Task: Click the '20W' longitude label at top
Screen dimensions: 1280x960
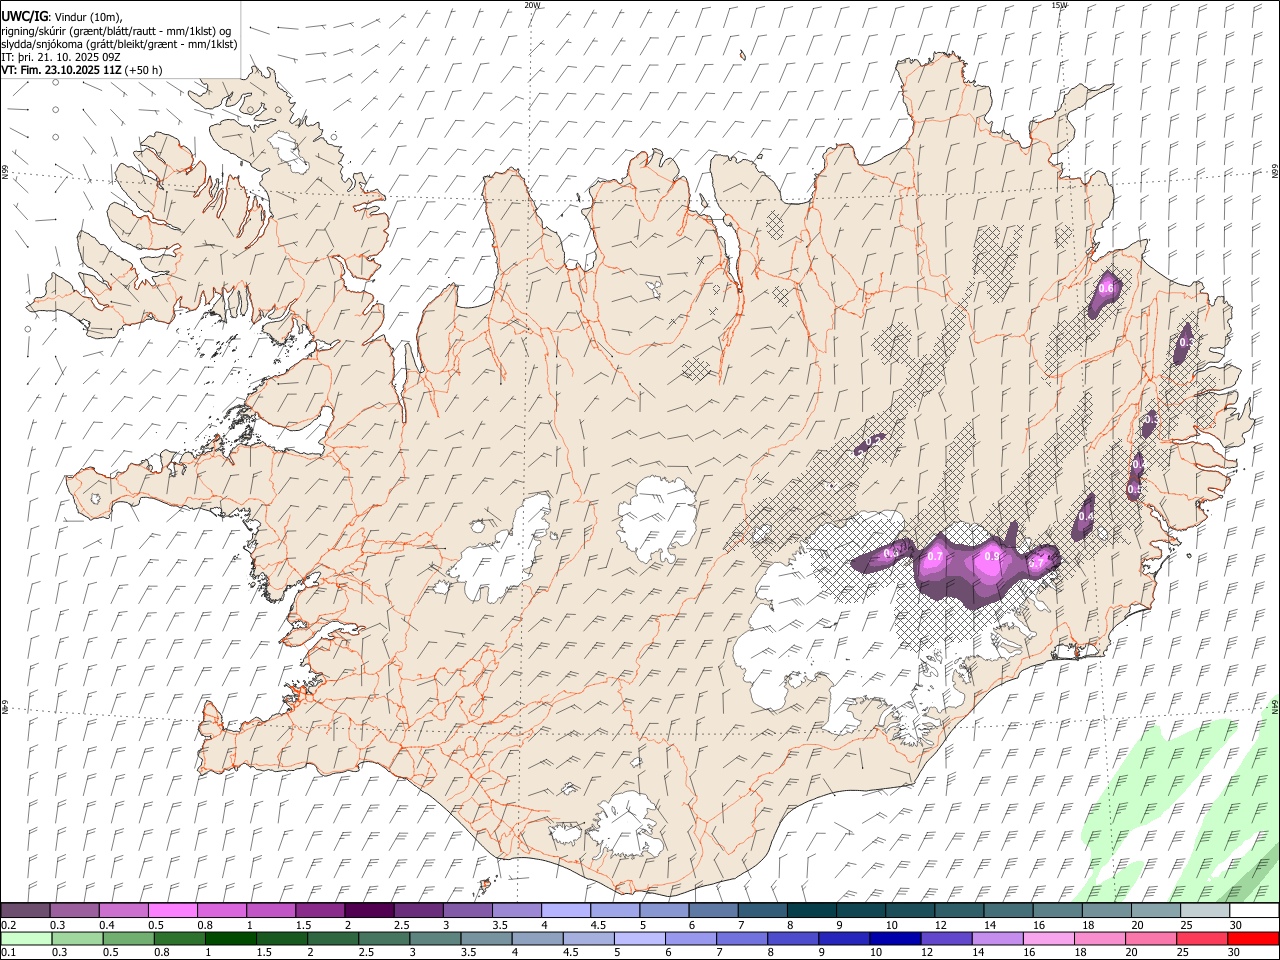Action: tap(532, 5)
